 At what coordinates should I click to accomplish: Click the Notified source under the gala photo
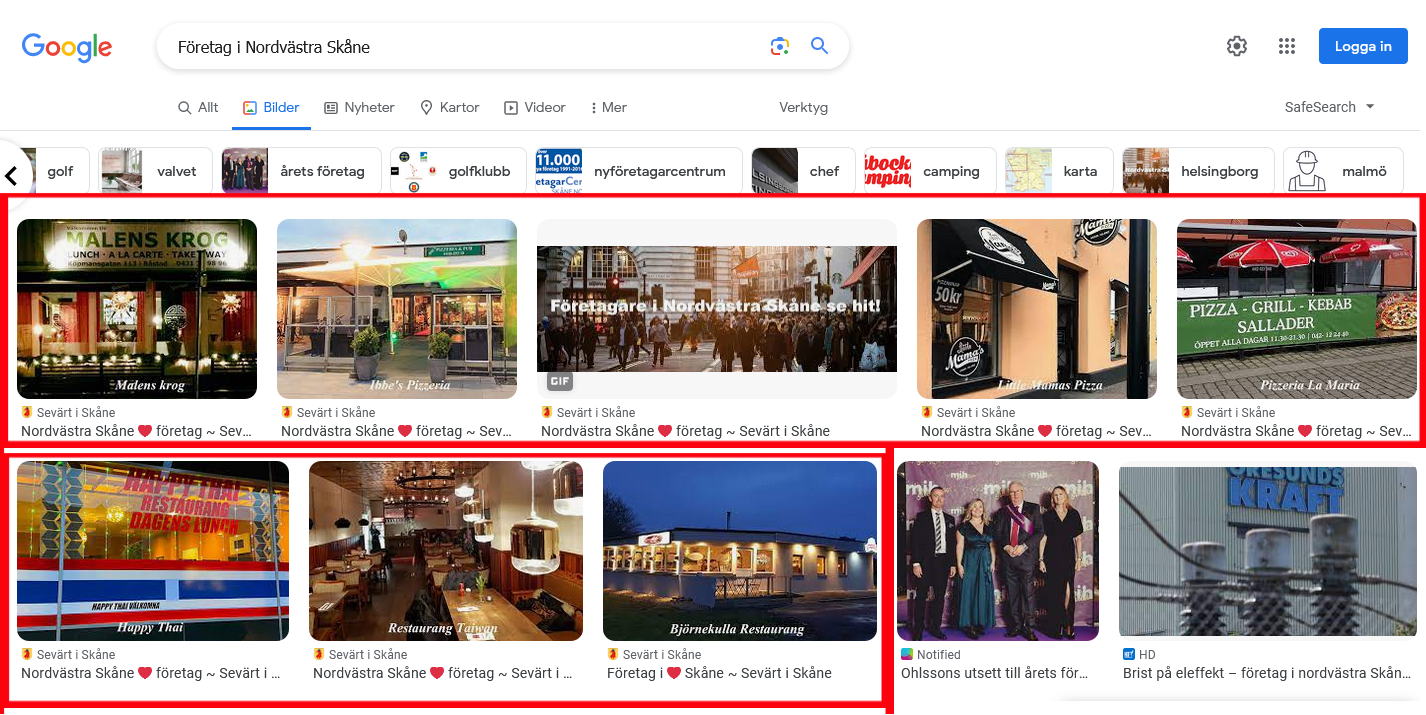tap(931, 655)
